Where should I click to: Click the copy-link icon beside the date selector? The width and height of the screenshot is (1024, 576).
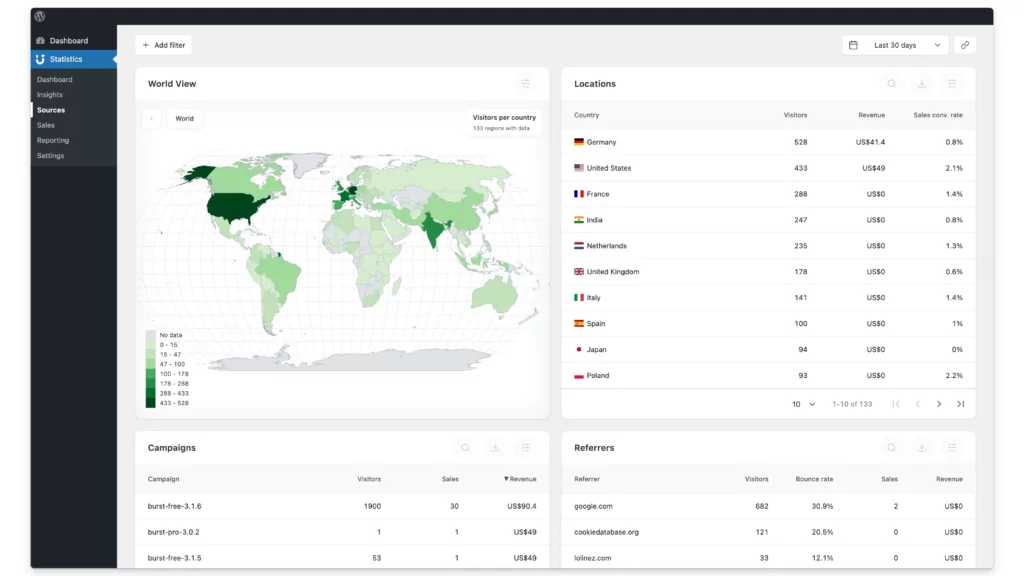(x=964, y=44)
